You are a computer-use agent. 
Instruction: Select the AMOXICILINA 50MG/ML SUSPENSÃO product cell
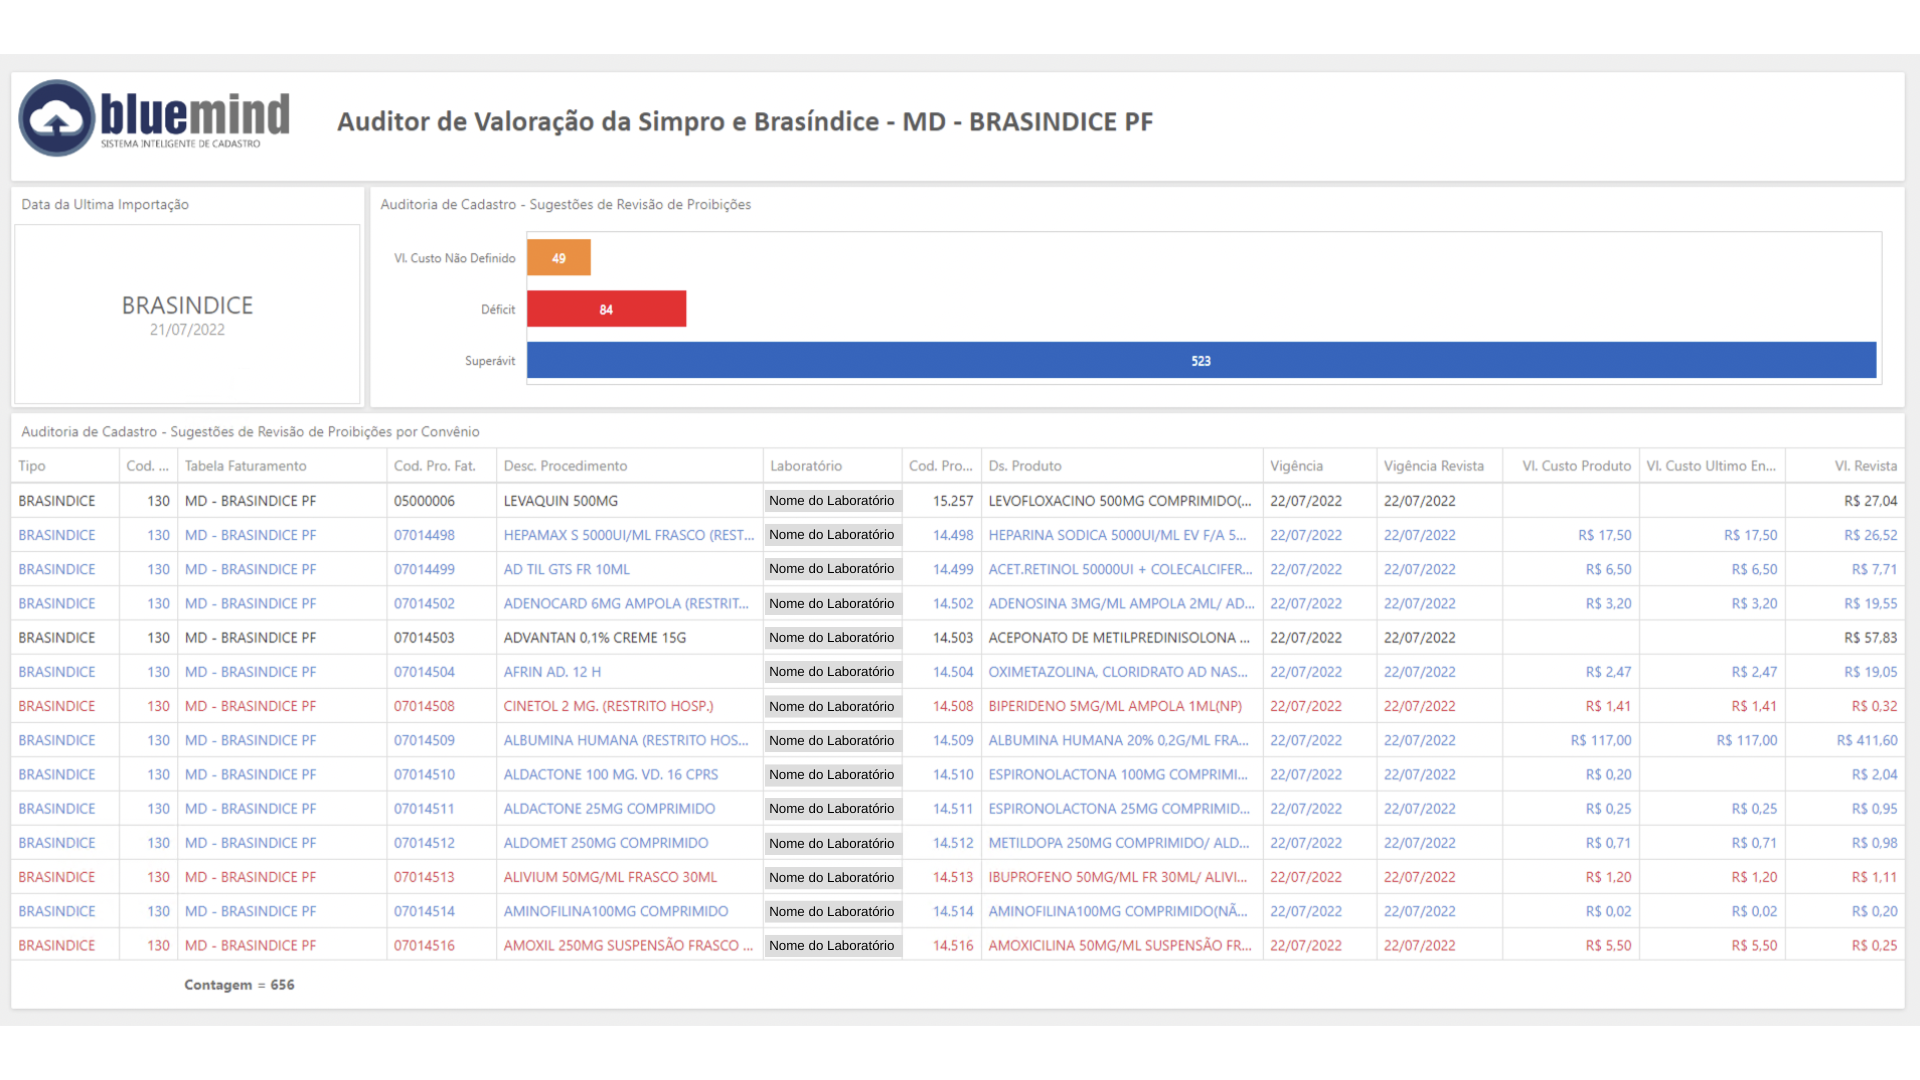[1120, 946]
